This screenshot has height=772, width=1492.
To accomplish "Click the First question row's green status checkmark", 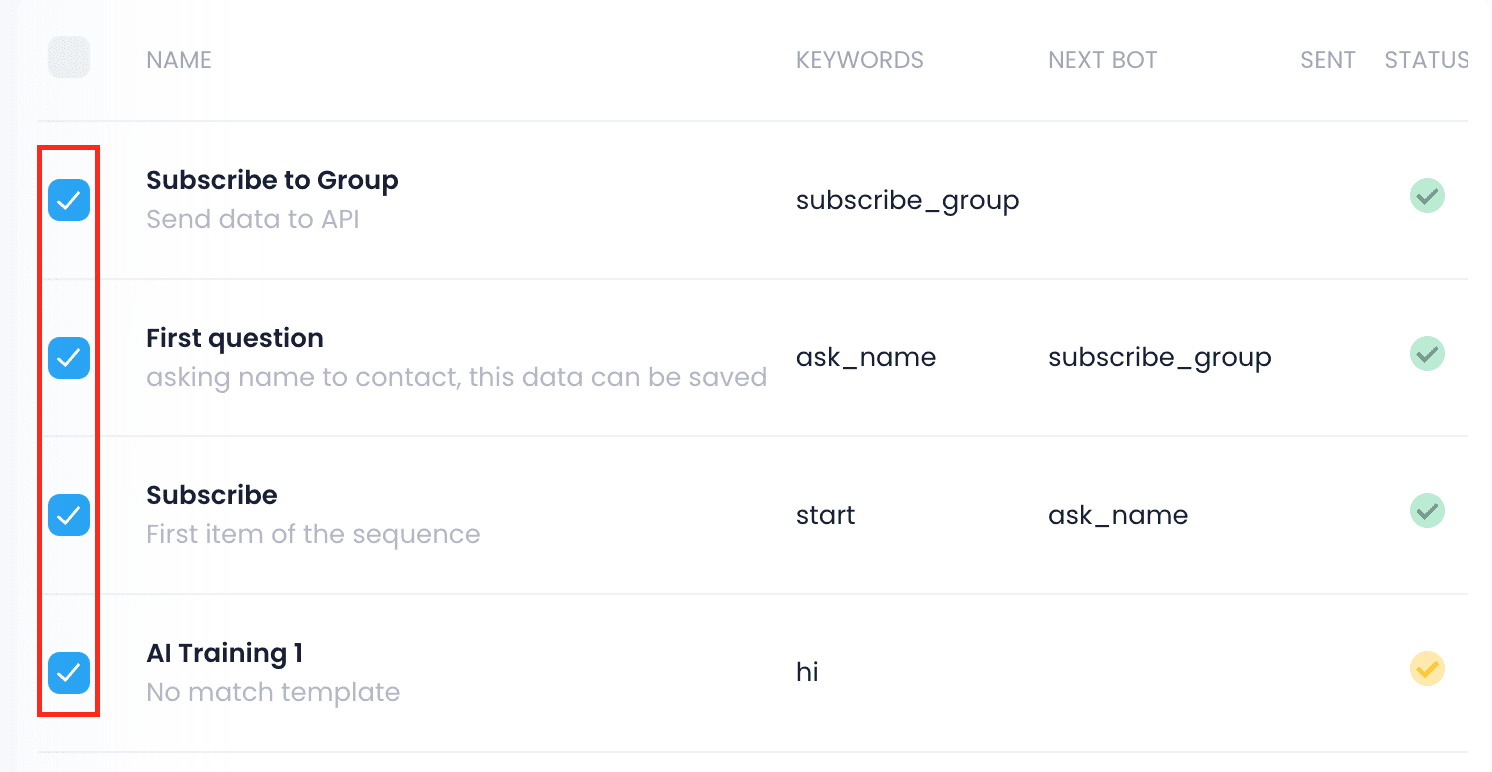I will pyautogui.click(x=1427, y=353).
